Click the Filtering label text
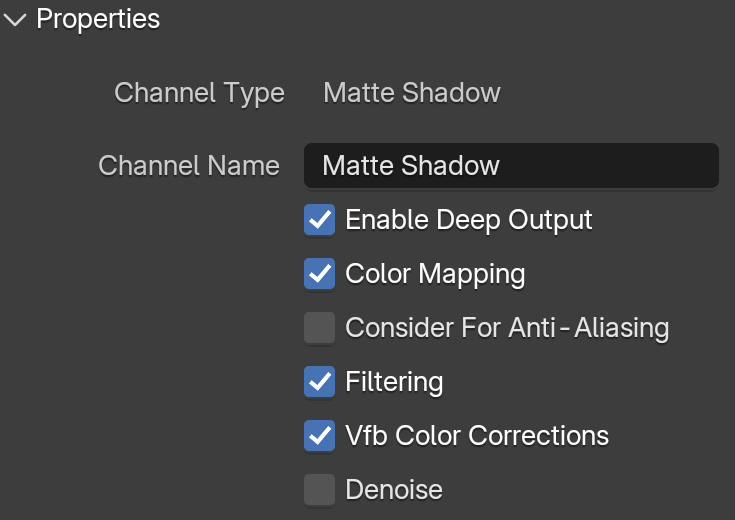Screen dimensions: 735x520 tap(394, 382)
